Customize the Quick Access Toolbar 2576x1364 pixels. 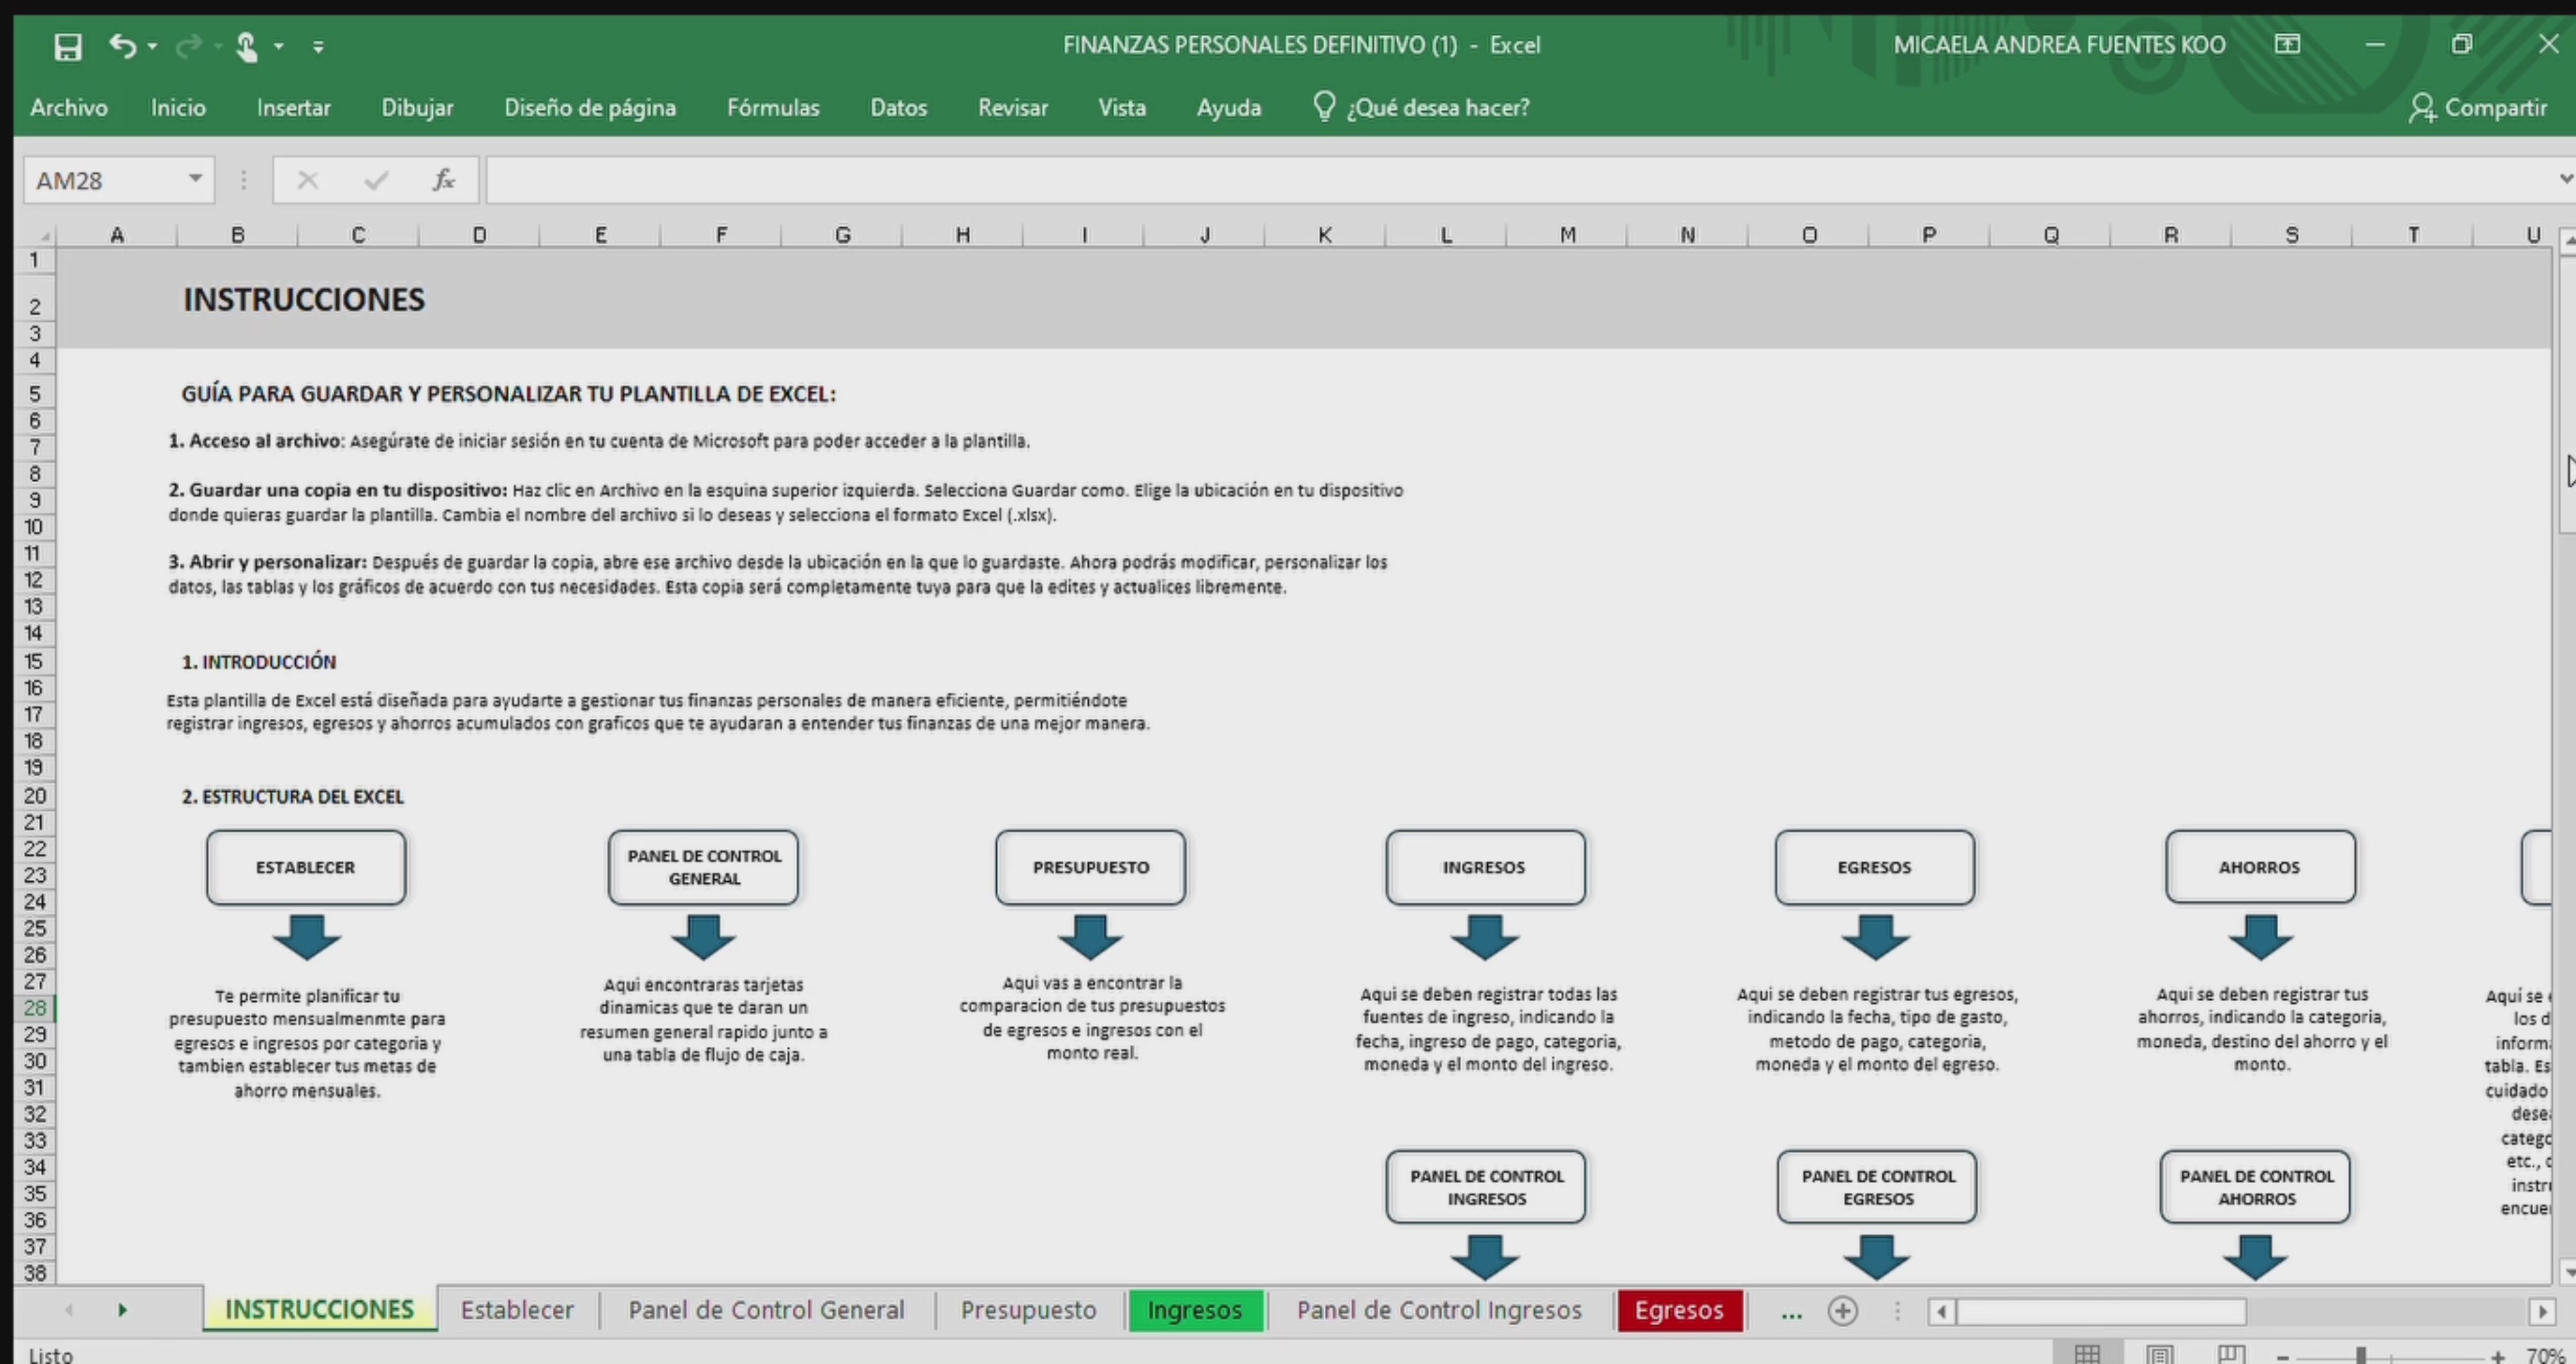pos(318,46)
